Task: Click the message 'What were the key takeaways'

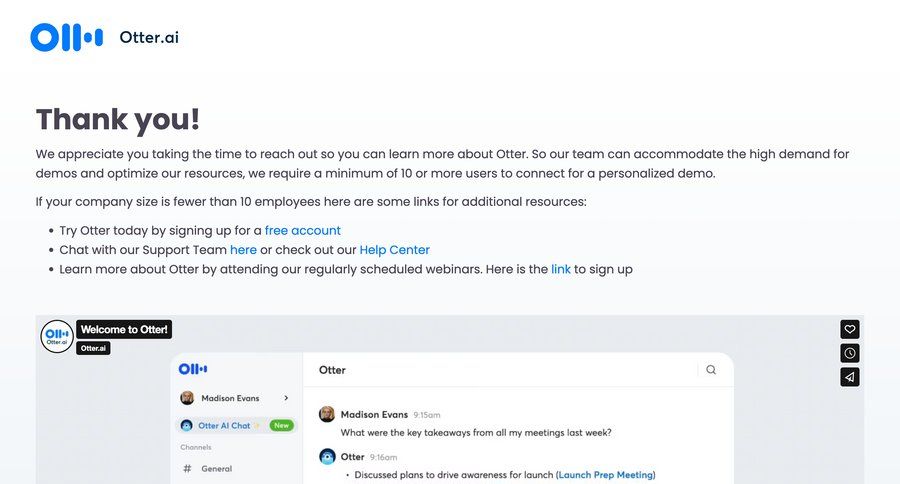Action: click(x=476, y=432)
